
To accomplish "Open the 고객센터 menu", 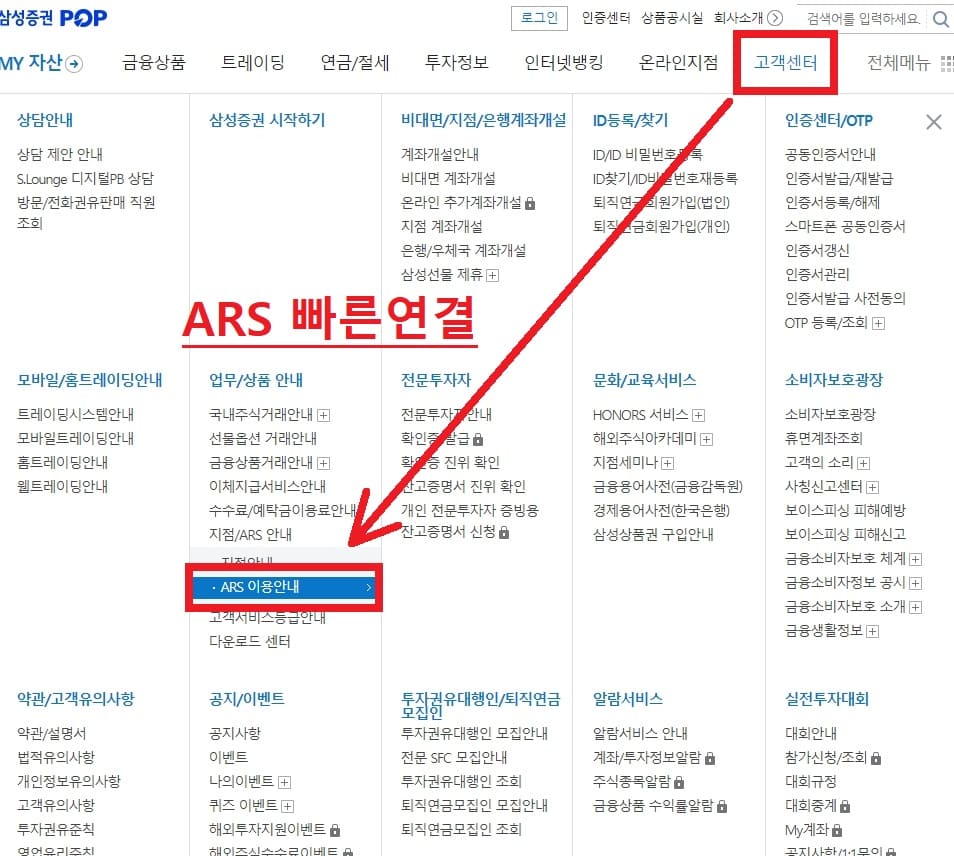I will point(786,61).
